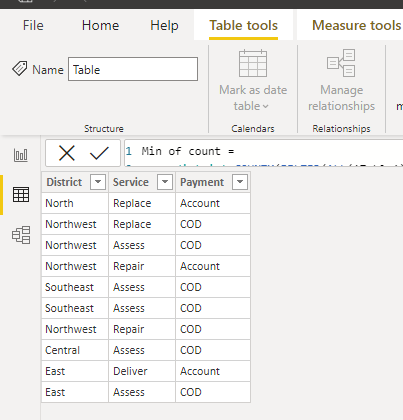Click the Name tag icon

pos(20,68)
